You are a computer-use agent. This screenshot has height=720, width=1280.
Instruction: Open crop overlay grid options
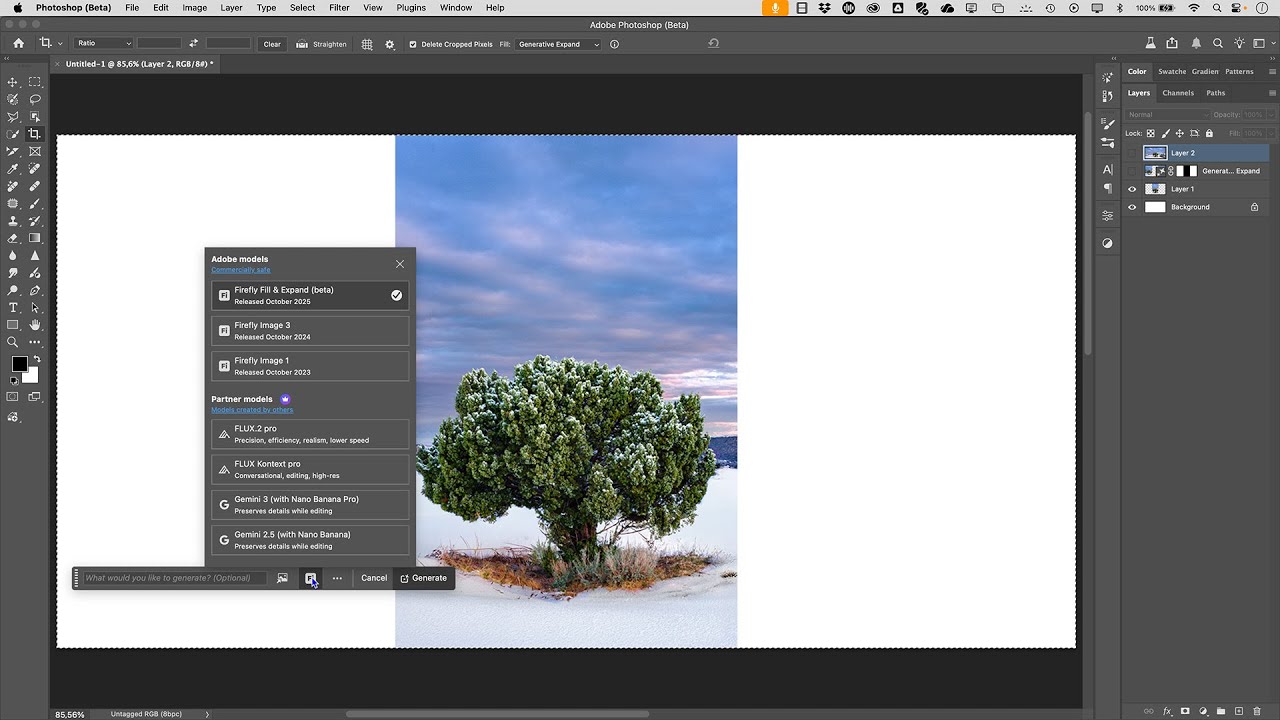[x=367, y=44]
